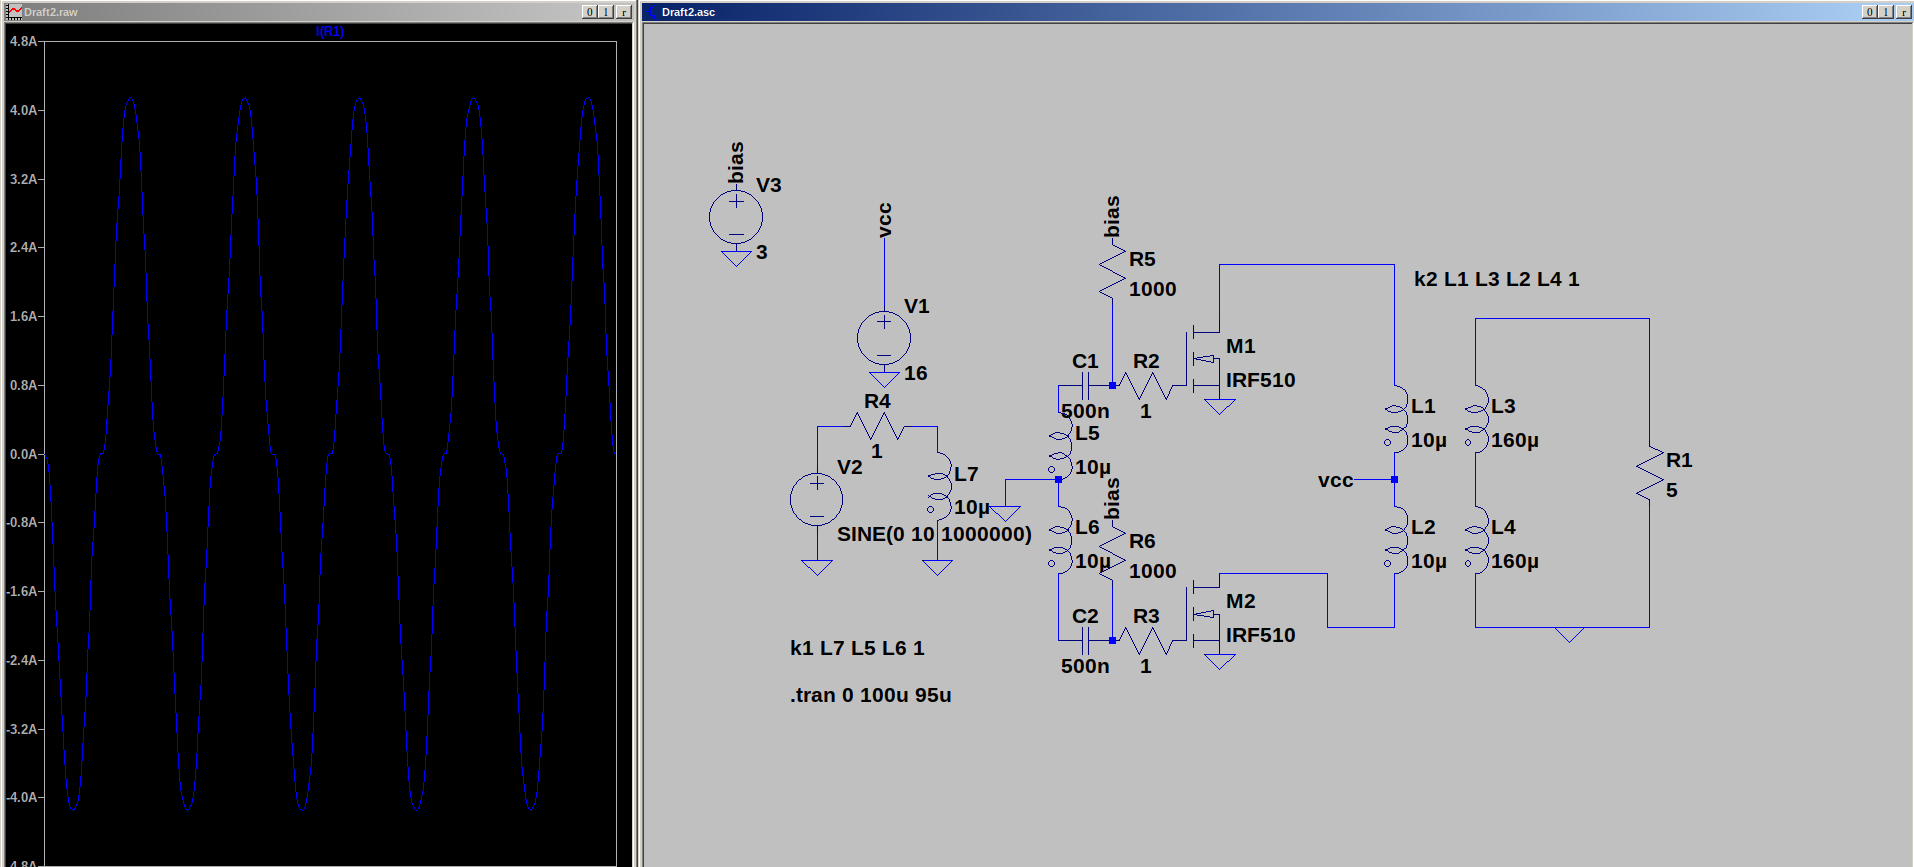Image resolution: width=1914 pixels, height=867 pixels.
Task: Select the .tran 0 100u 95u directive
Action: [870, 695]
